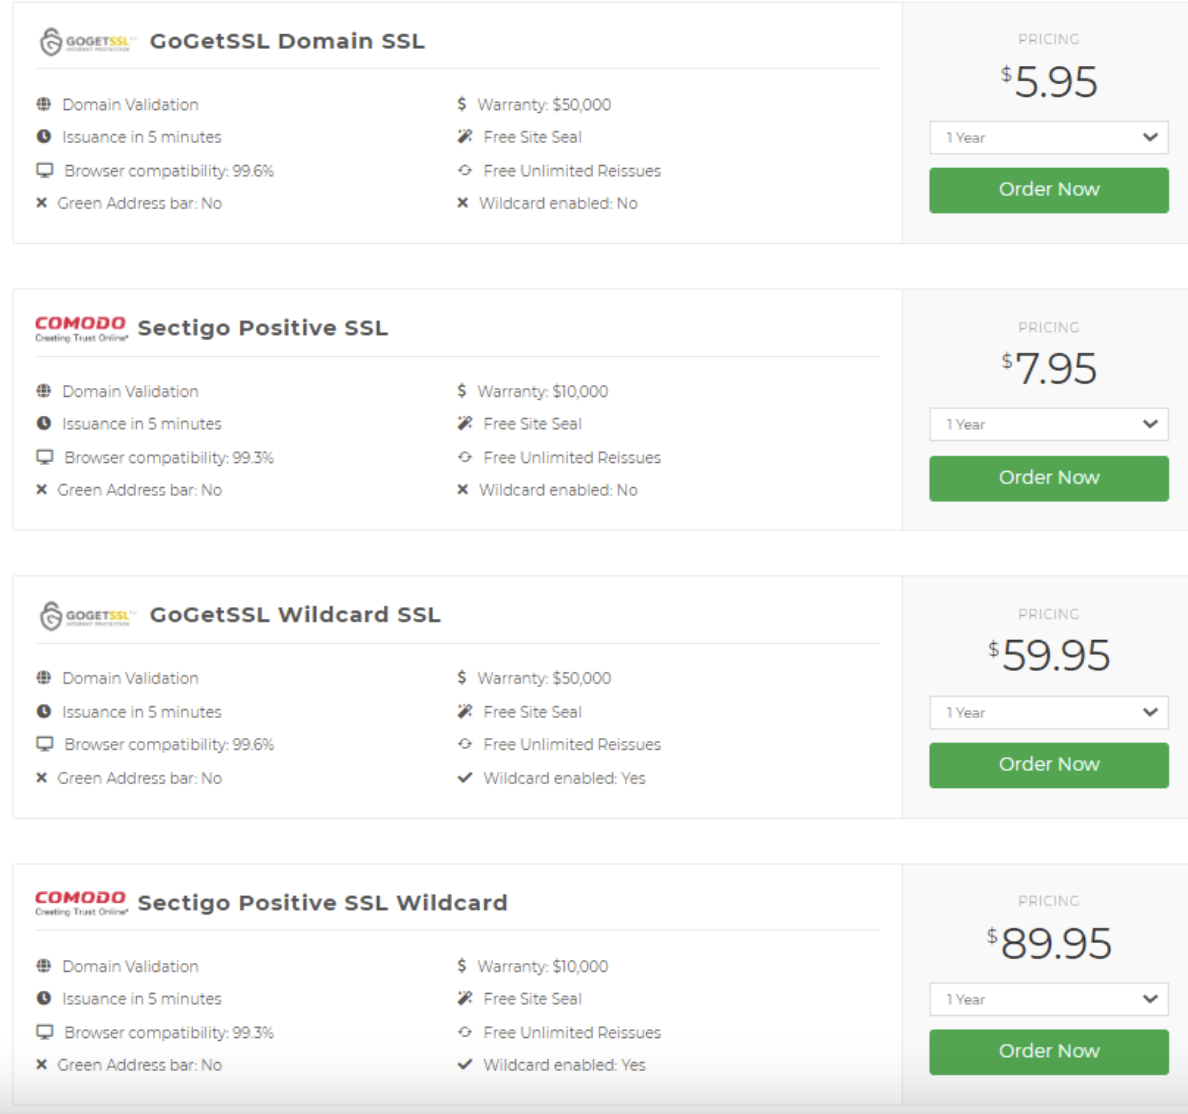Click dollar warranty icon in Sectigo Wildcard card
The height and width of the screenshot is (1114, 1188).
click(461, 966)
